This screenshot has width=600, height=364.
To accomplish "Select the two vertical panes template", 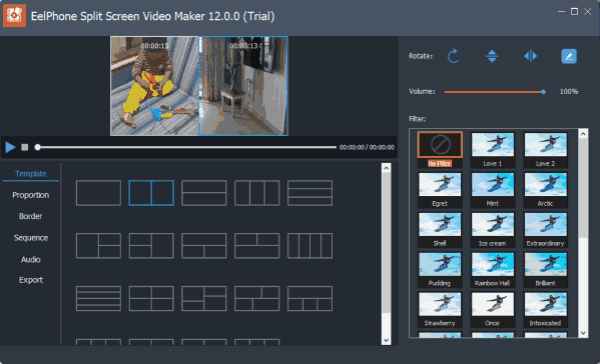I will pos(151,193).
